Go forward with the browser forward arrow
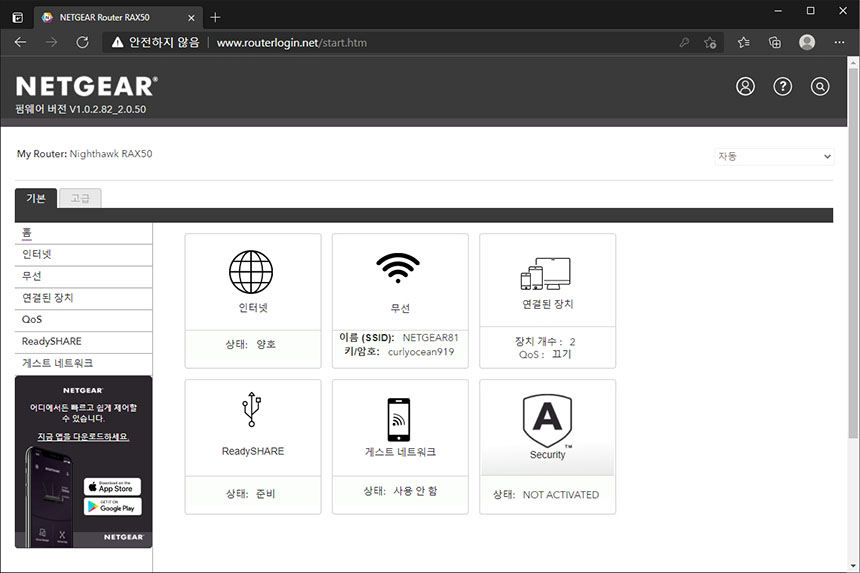The image size is (860, 573). [52, 42]
